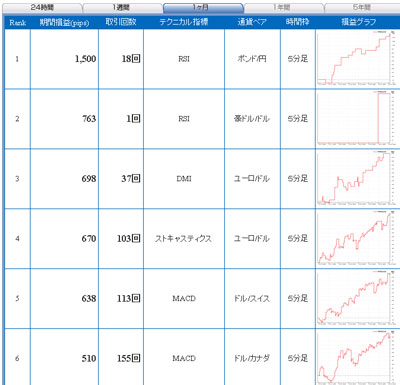The width and height of the screenshot is (400, 385).
Task: Open the rank 6 ドル/カナダ profit graph
Action: pyautogui.click(x=357, y=358)
